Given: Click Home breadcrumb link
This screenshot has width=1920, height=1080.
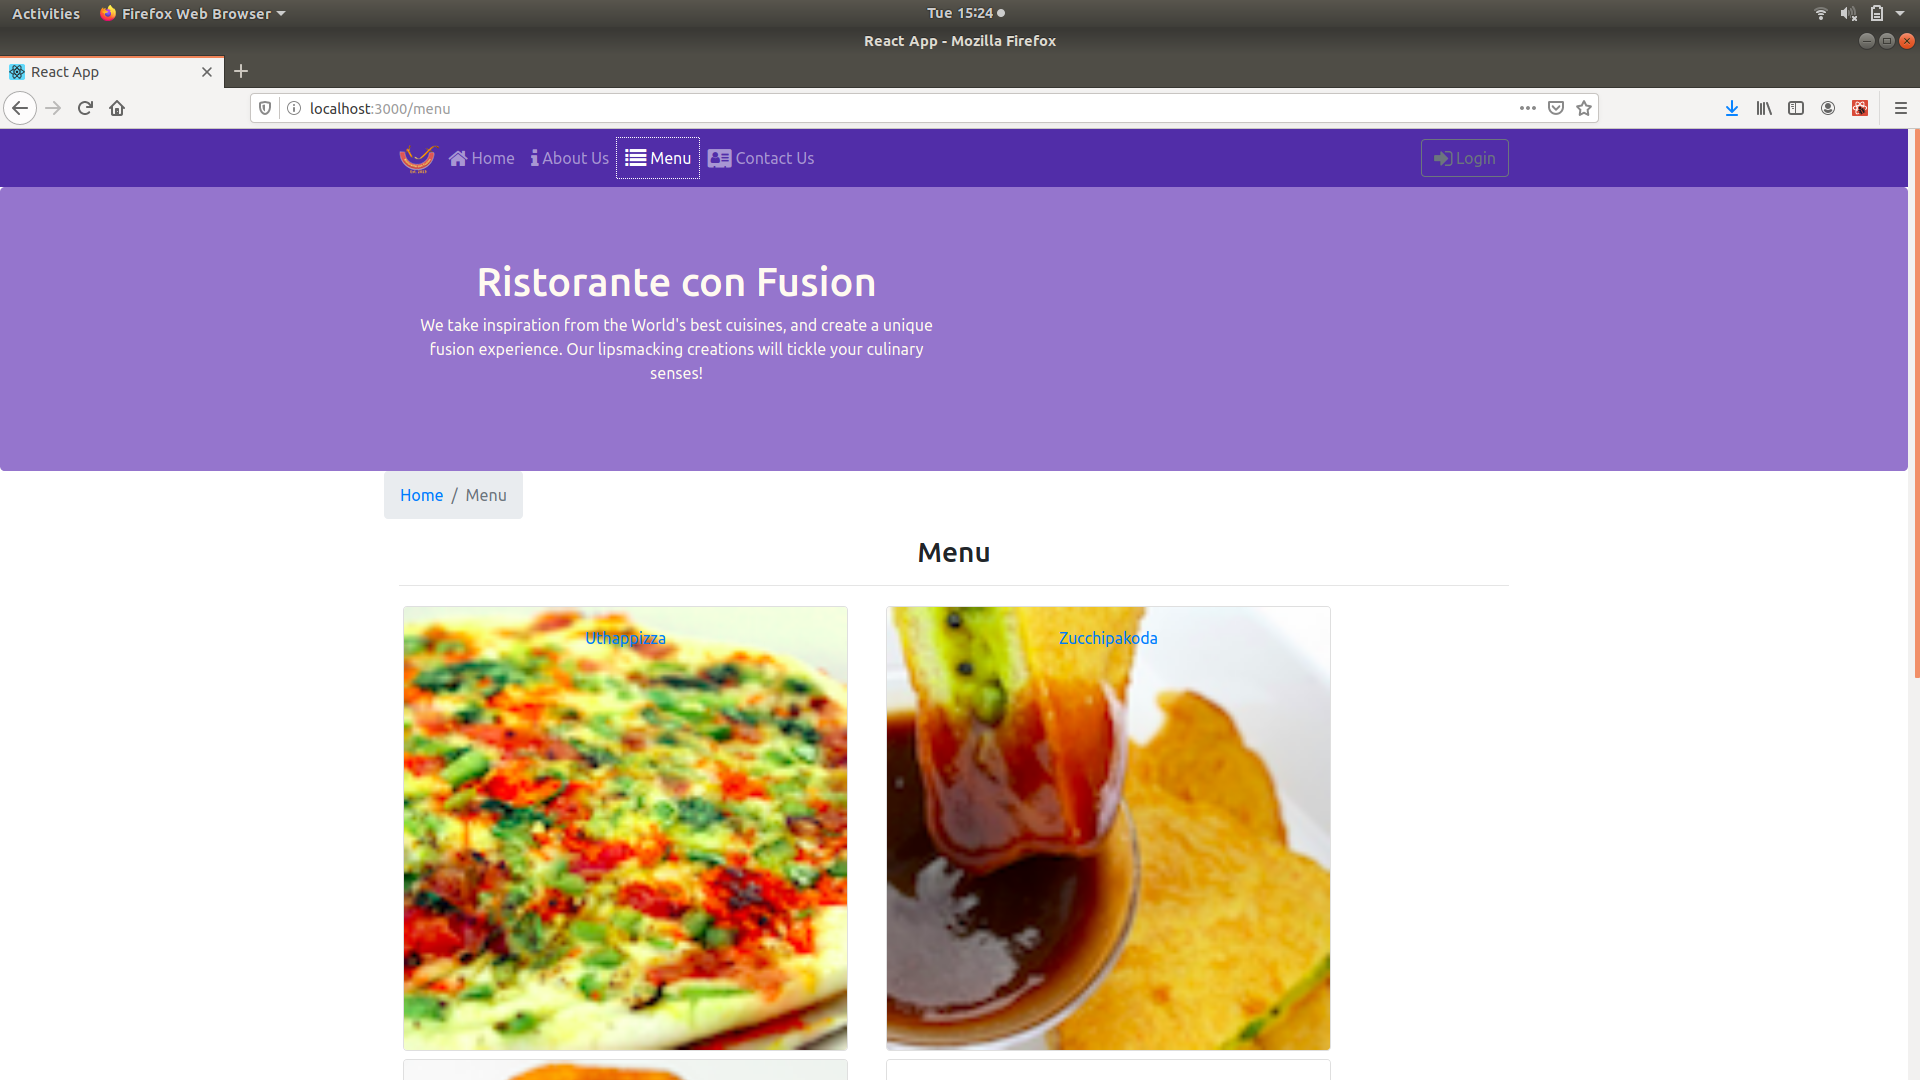Looking at the screenshot, I should click(x=421, y=495).
